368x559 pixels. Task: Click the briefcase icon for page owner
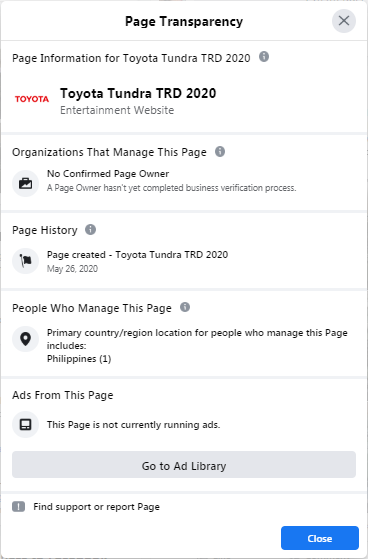(x=25, y=183)
